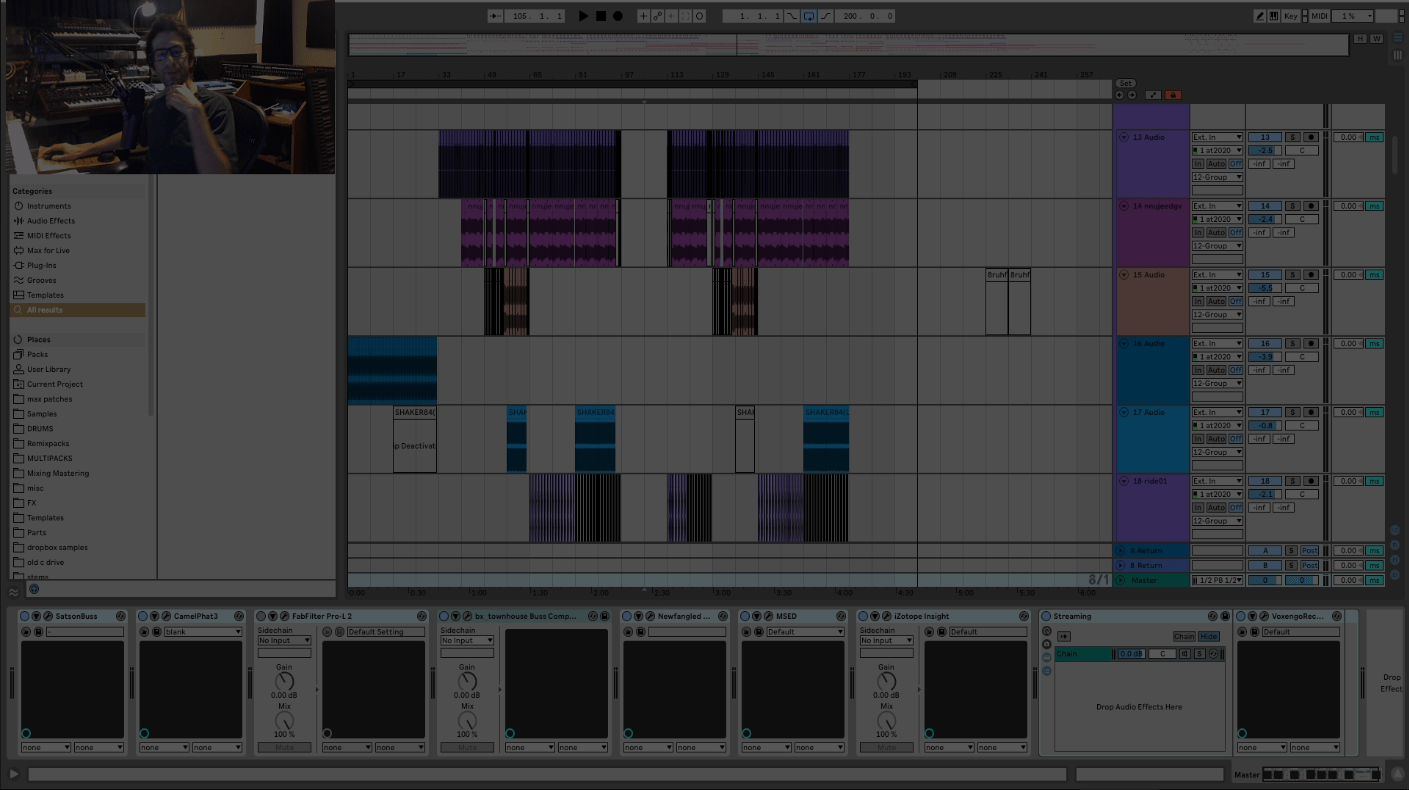Toggle the MSED device activator
The height and width of the screenshot is (790, 1409).
[745, 616]
